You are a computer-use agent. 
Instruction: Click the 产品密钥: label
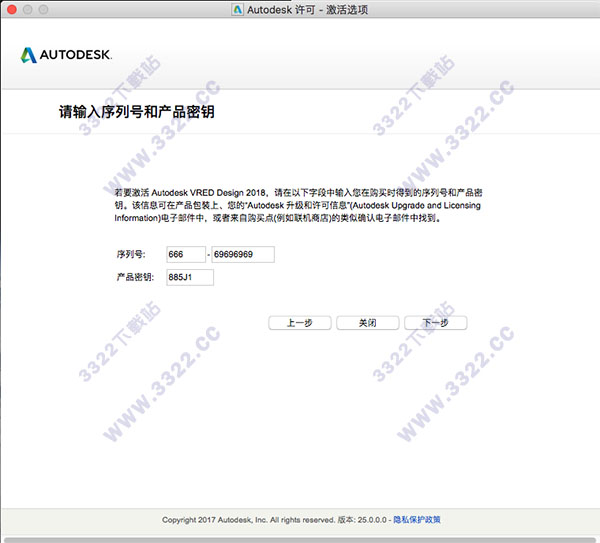(135, 277)
